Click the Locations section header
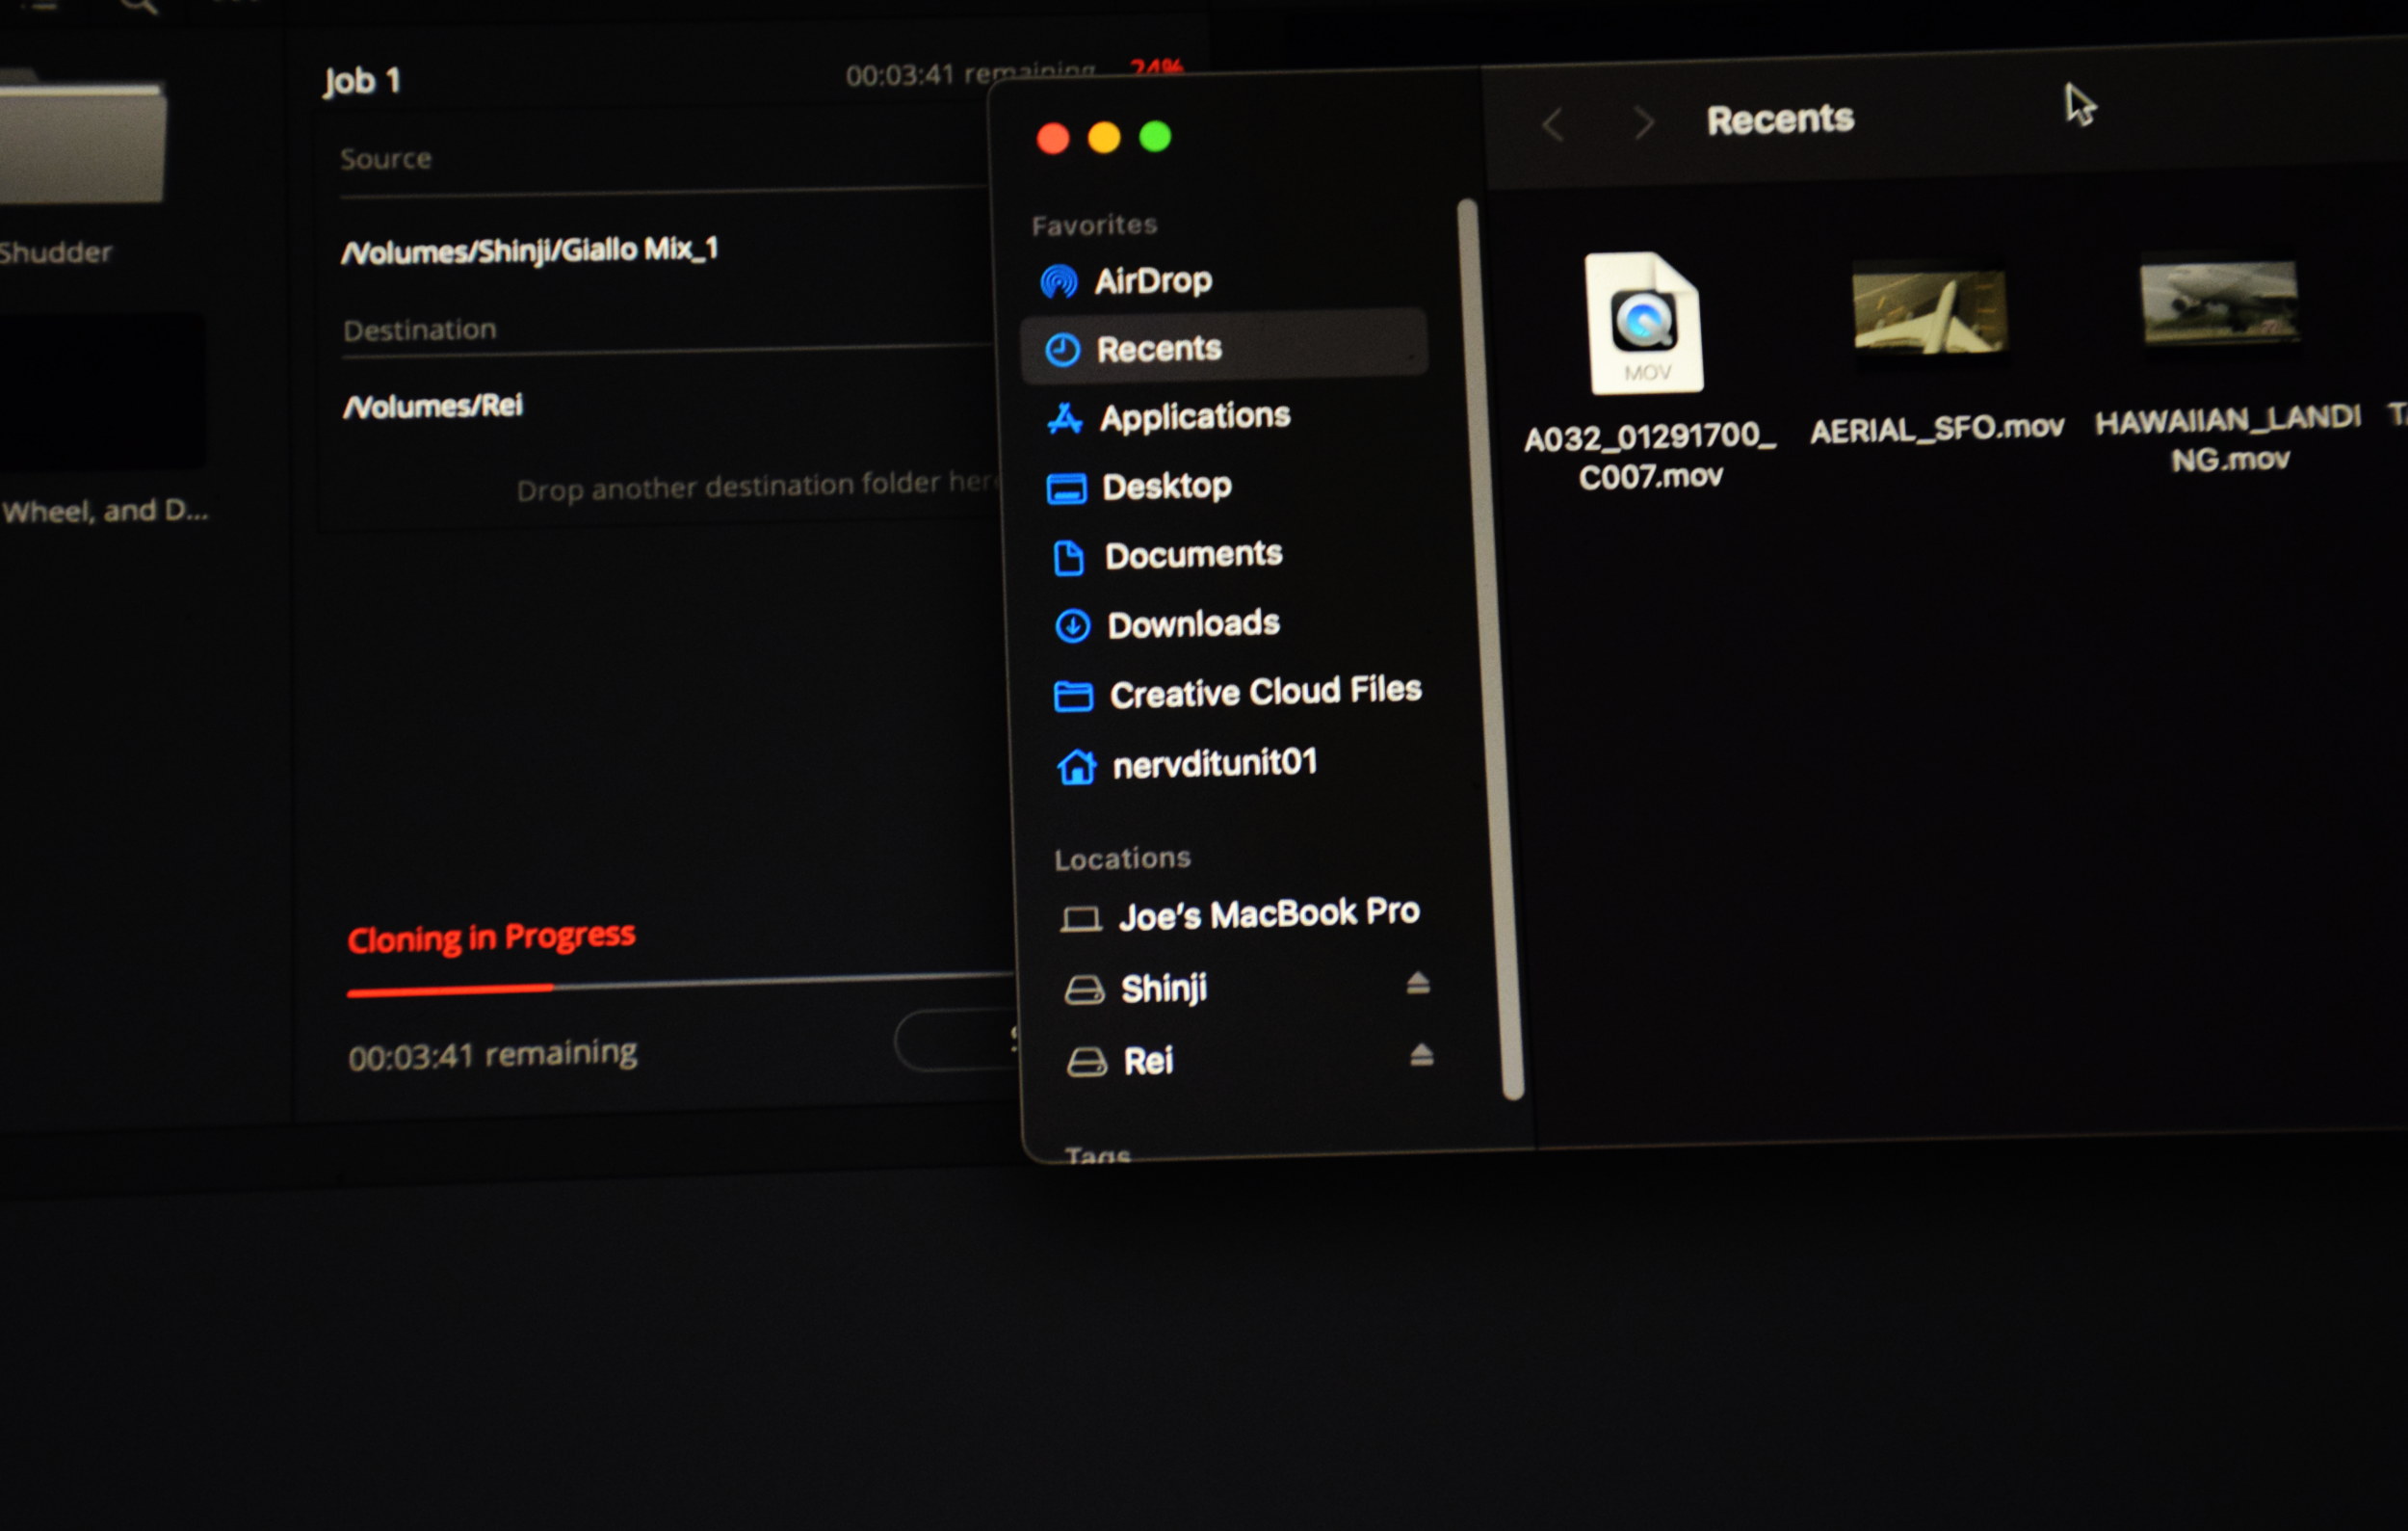2408x1531 pixels. [1122, 859]
